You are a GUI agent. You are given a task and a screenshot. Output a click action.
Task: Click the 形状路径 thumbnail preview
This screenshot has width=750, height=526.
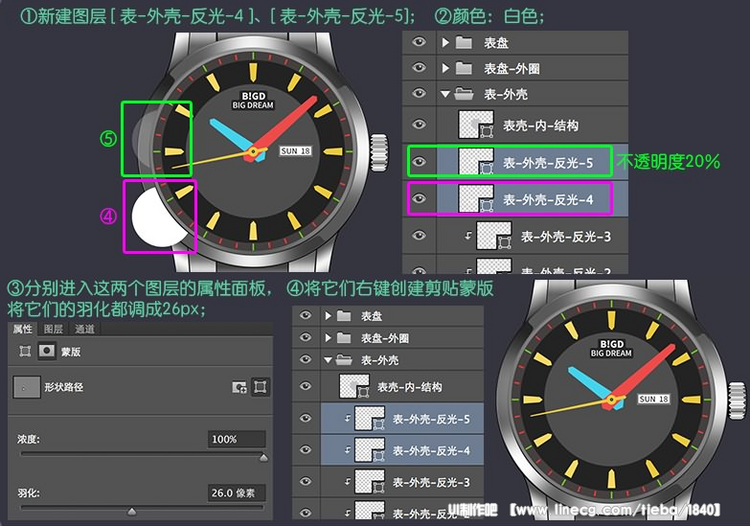pyautogui.click(x=26, y=387)
